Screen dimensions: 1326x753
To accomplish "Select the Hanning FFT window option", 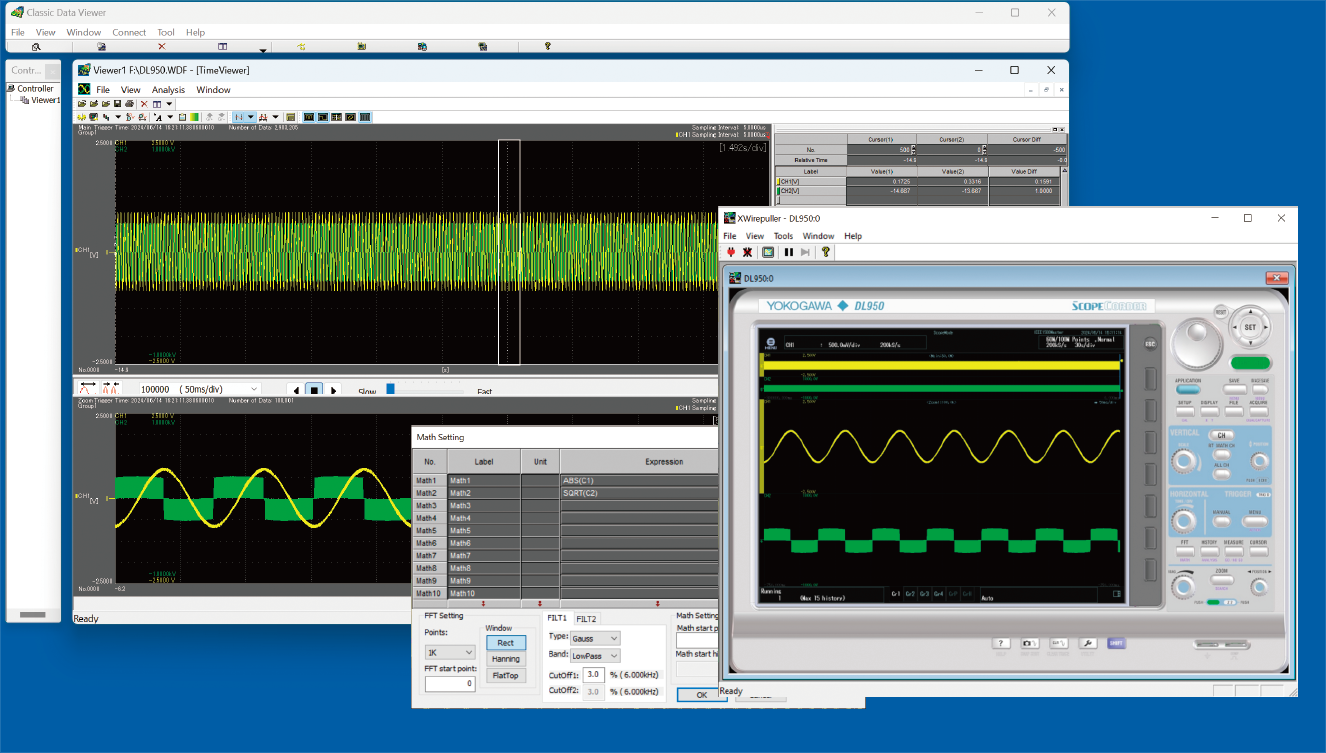I will [505, 659].
